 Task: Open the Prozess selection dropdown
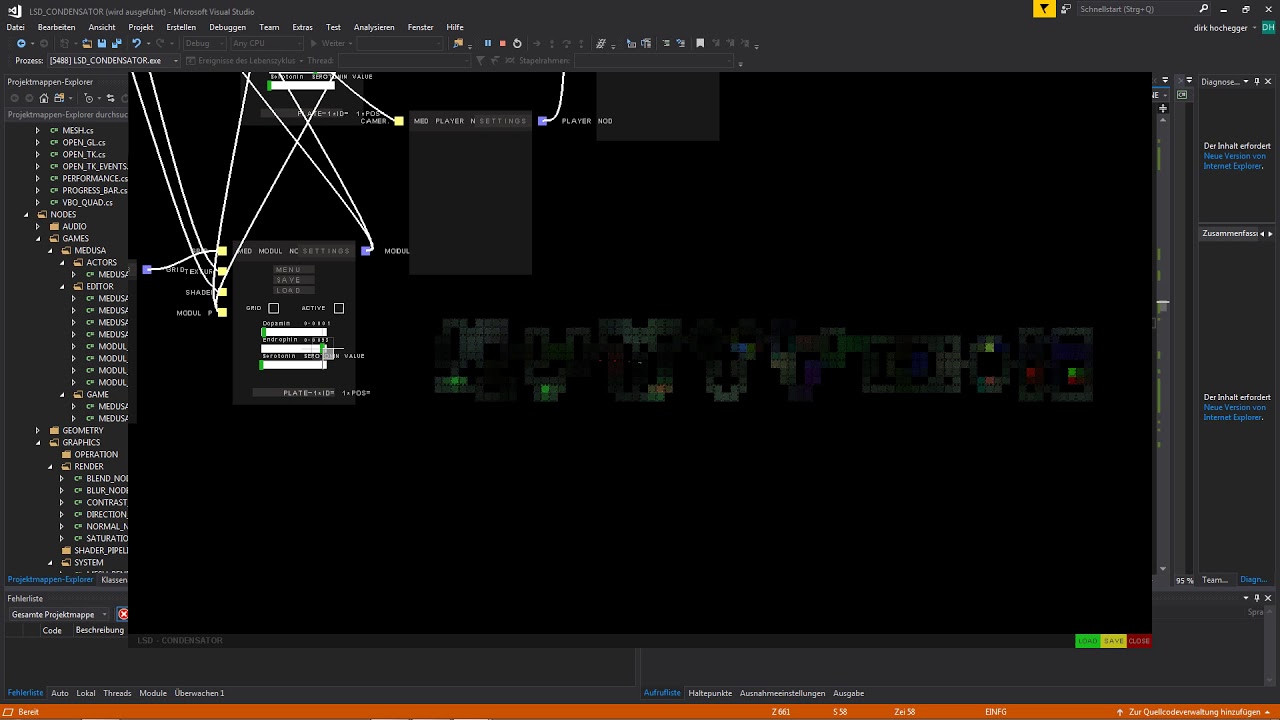(113, 61)
